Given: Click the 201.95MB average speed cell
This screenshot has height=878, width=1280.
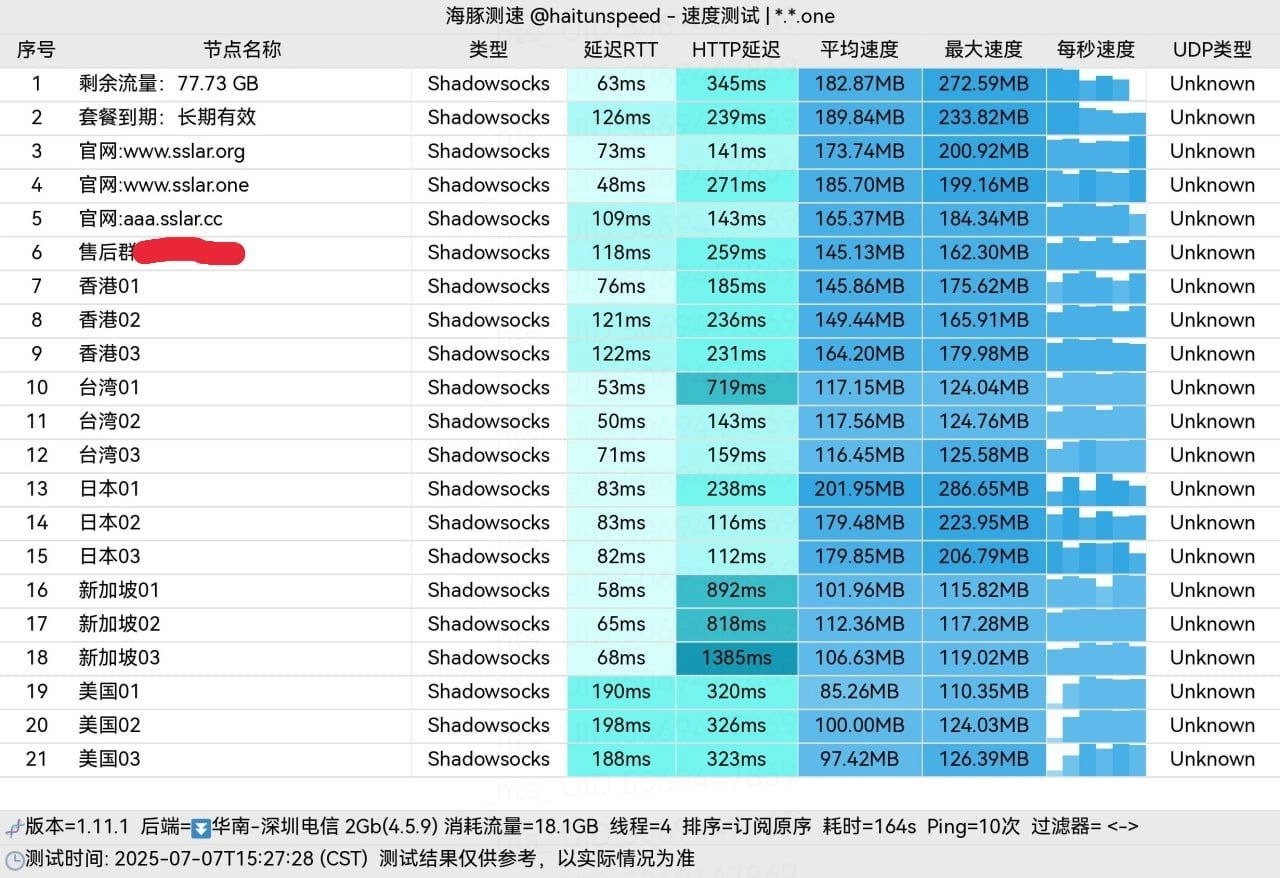Looking at the screenshot, I should (860, 489).
